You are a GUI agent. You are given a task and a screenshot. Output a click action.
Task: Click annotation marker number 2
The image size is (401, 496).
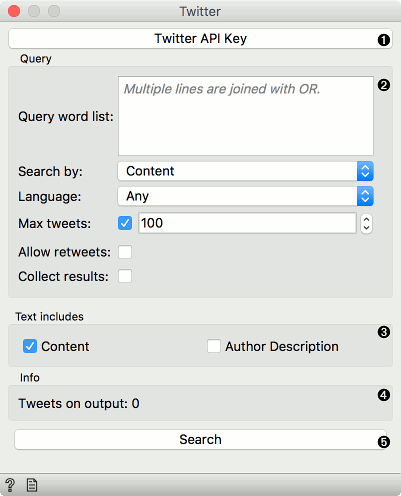point(384,85)
